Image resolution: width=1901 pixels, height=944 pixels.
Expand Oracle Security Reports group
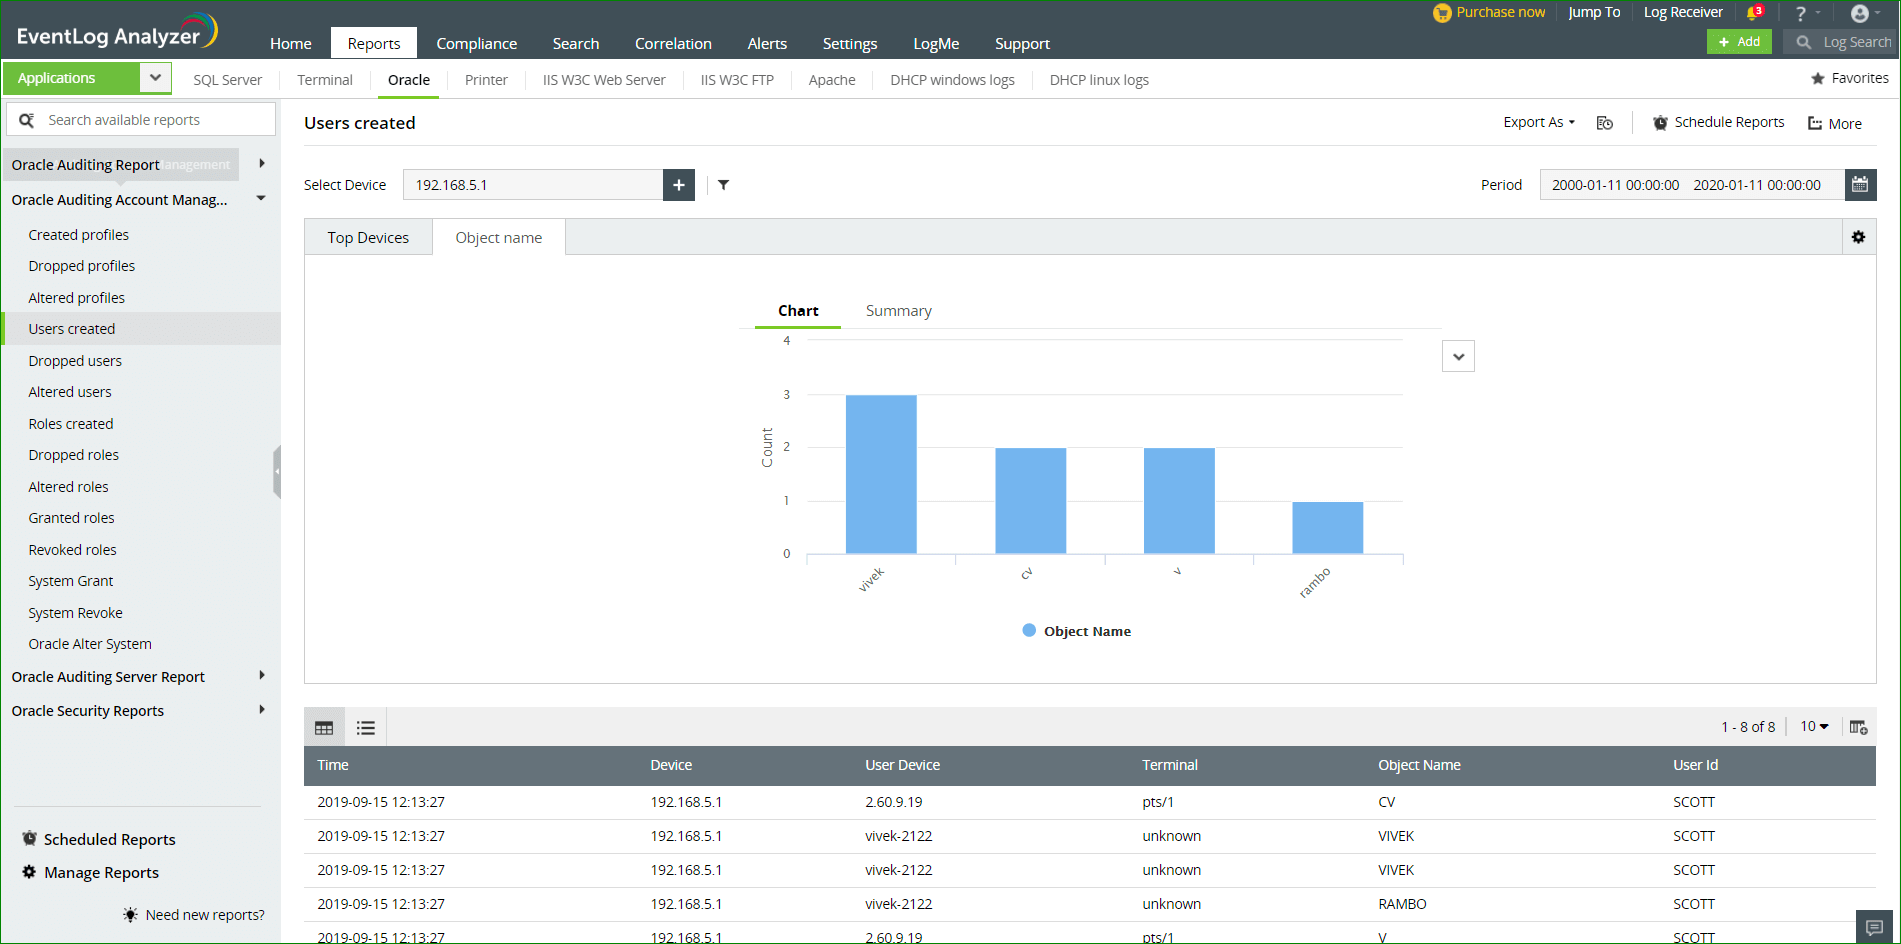click(x=262, y=710)
